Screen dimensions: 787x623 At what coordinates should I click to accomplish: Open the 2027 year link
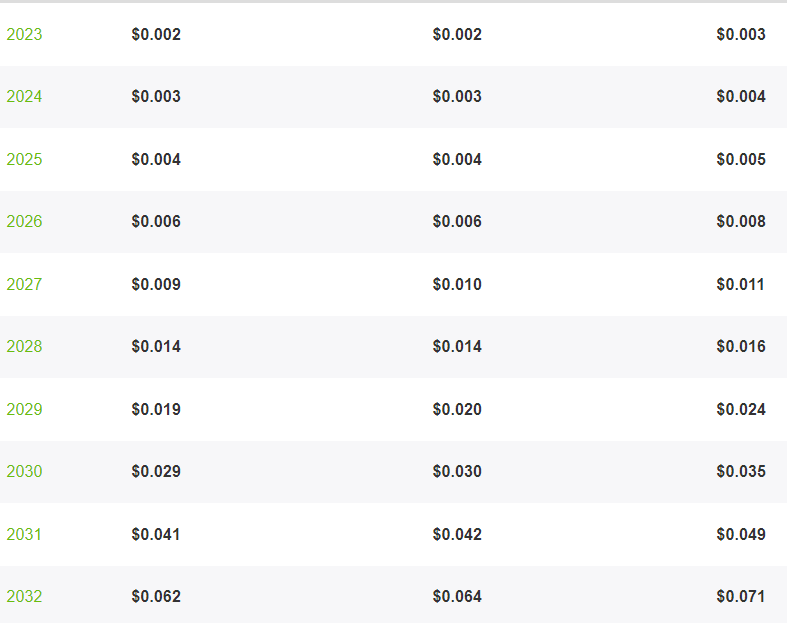click(24, 284)
